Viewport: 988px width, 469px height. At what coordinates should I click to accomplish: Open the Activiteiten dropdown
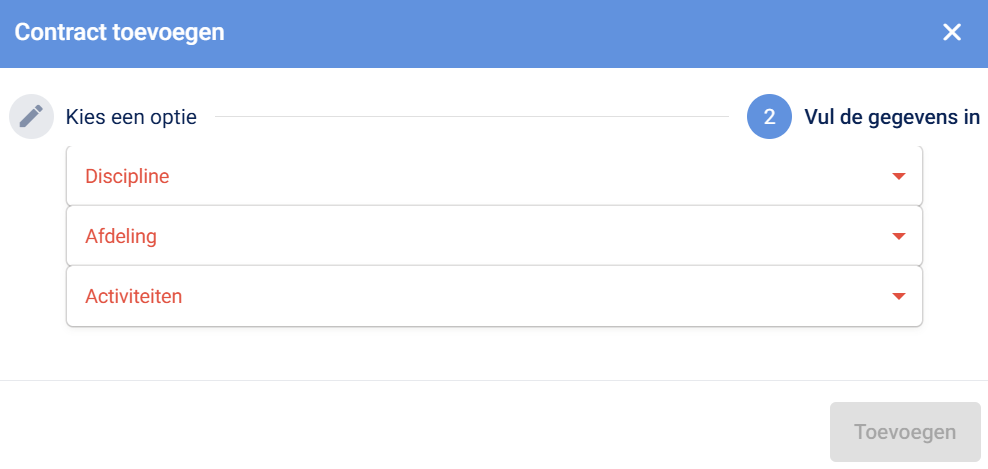pyautogui.click(x=493, y=297)
